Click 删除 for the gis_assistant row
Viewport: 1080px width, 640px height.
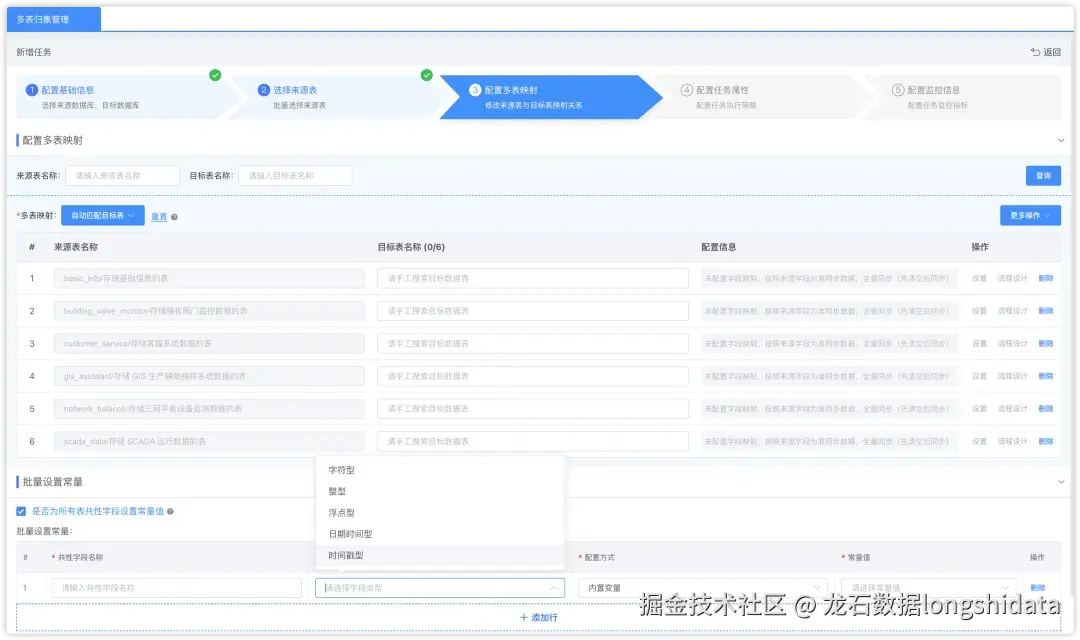pyautogui.click(x=1046, y=376)
